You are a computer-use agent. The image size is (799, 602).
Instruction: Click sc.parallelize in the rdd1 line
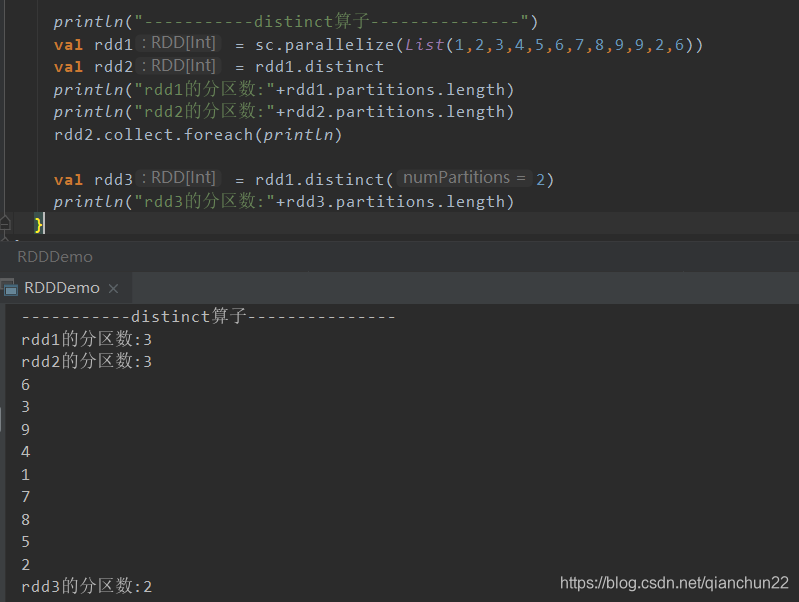pyautogui.click(x=325, y=45)
